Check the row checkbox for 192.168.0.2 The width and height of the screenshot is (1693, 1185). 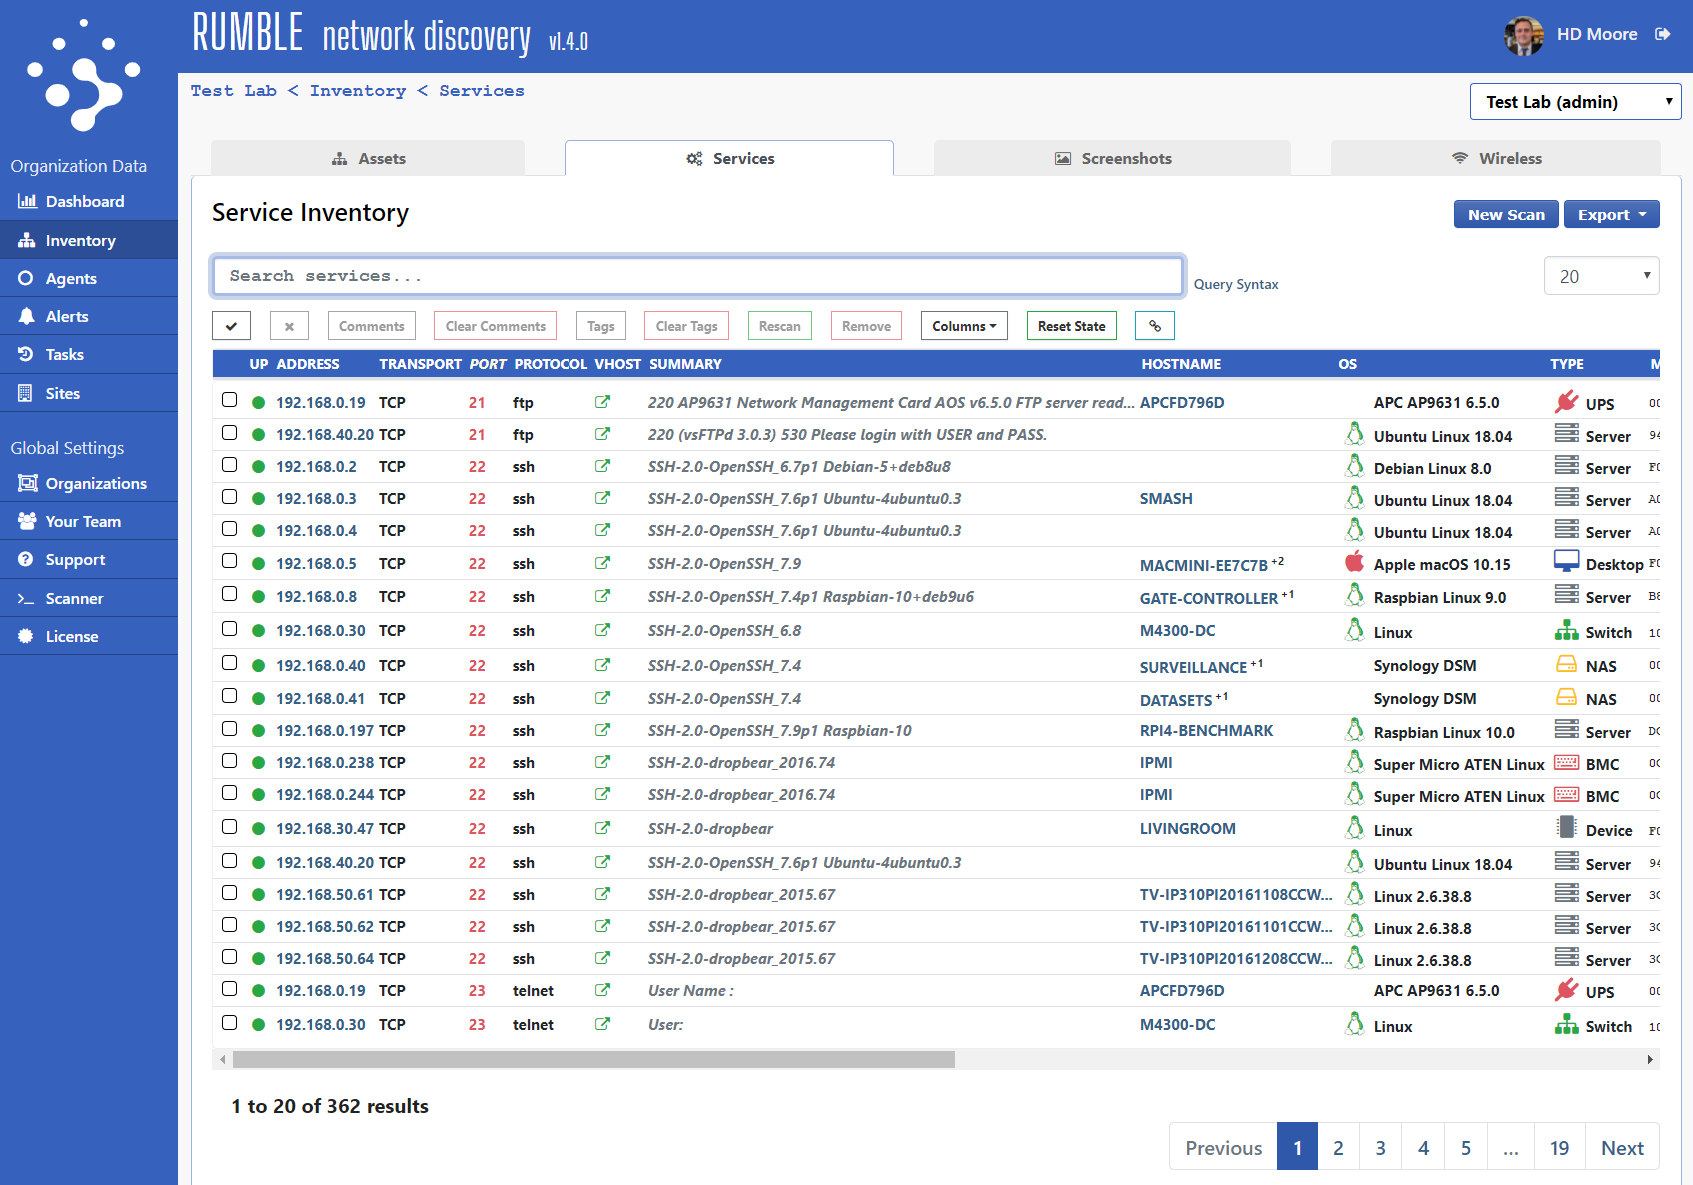pos(229,464)
